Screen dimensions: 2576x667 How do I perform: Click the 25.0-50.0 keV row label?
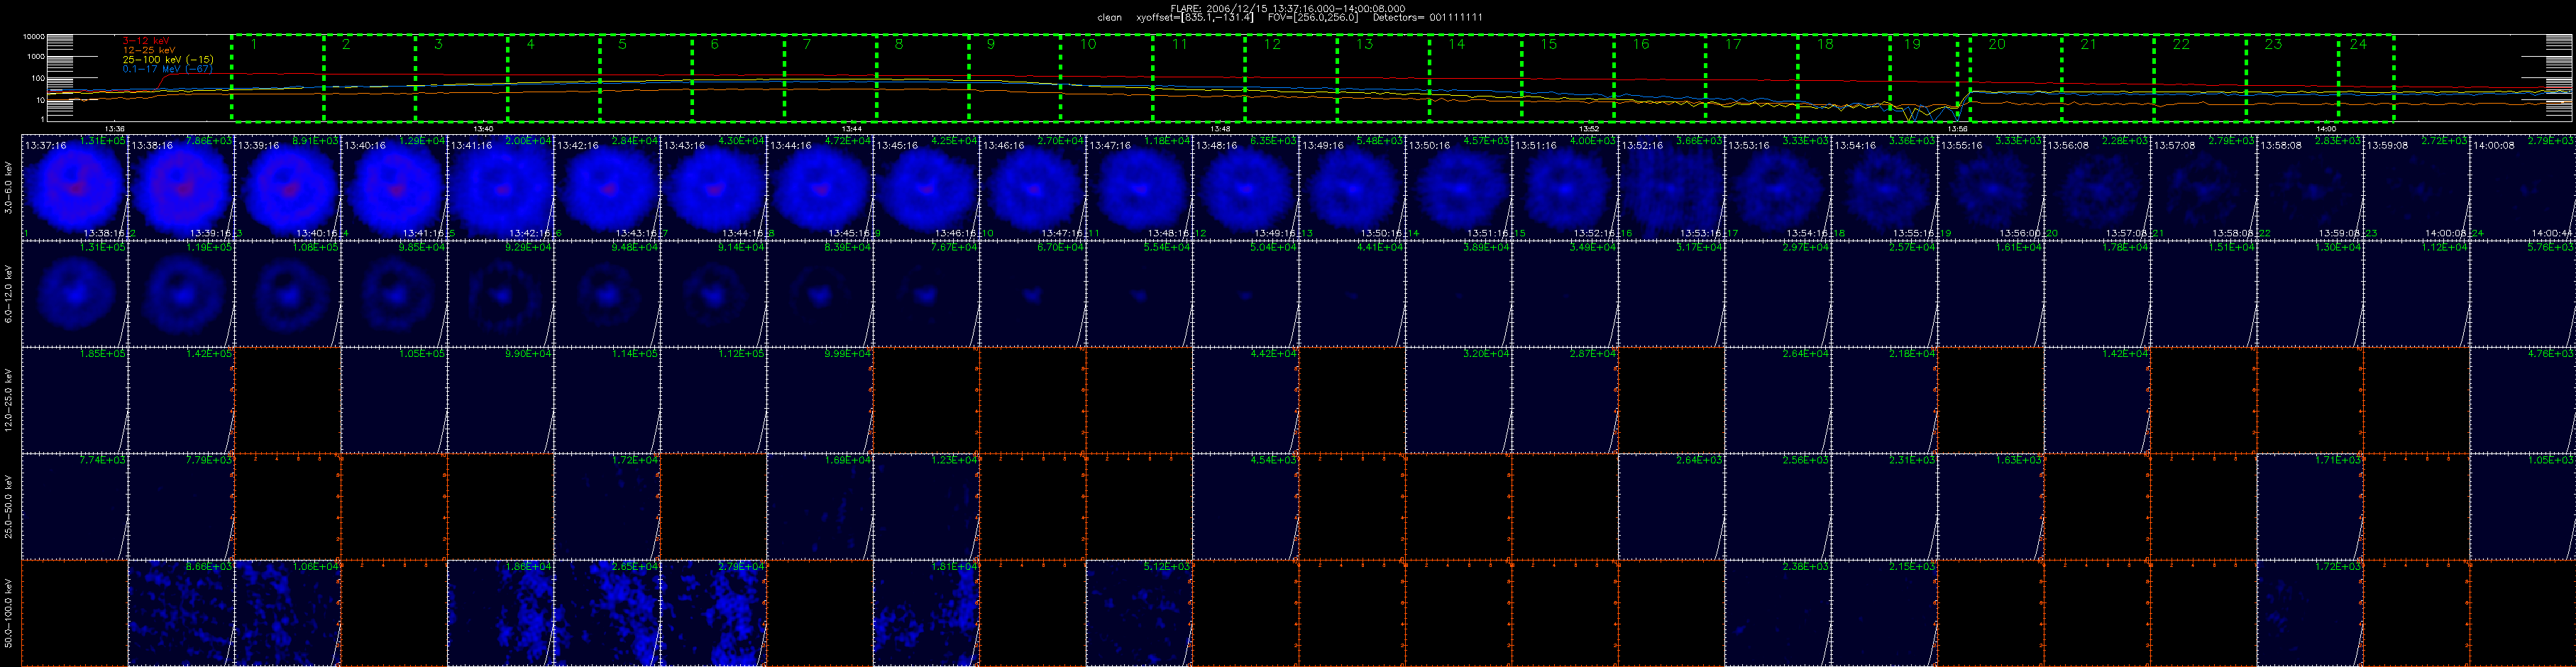(x=9, y=506)
